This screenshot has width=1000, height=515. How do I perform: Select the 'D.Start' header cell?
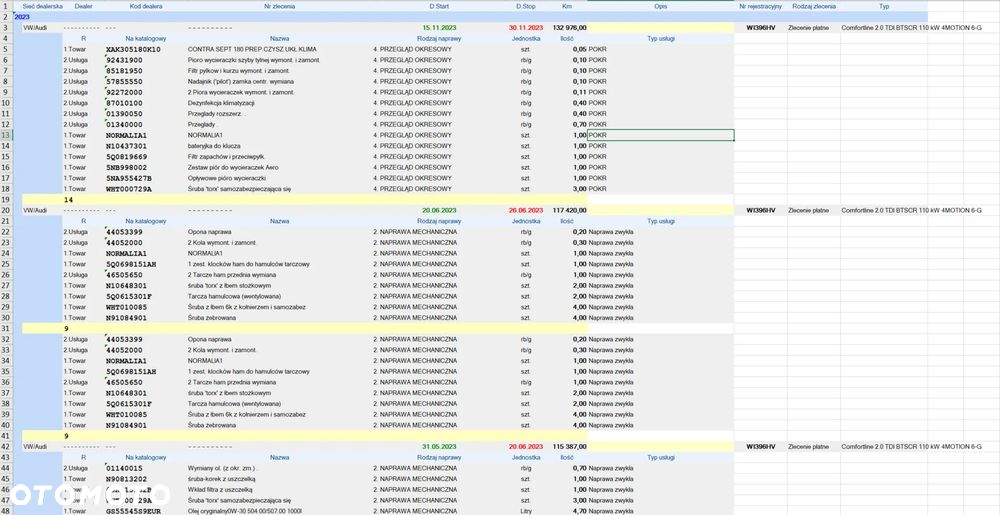point(439,6)
